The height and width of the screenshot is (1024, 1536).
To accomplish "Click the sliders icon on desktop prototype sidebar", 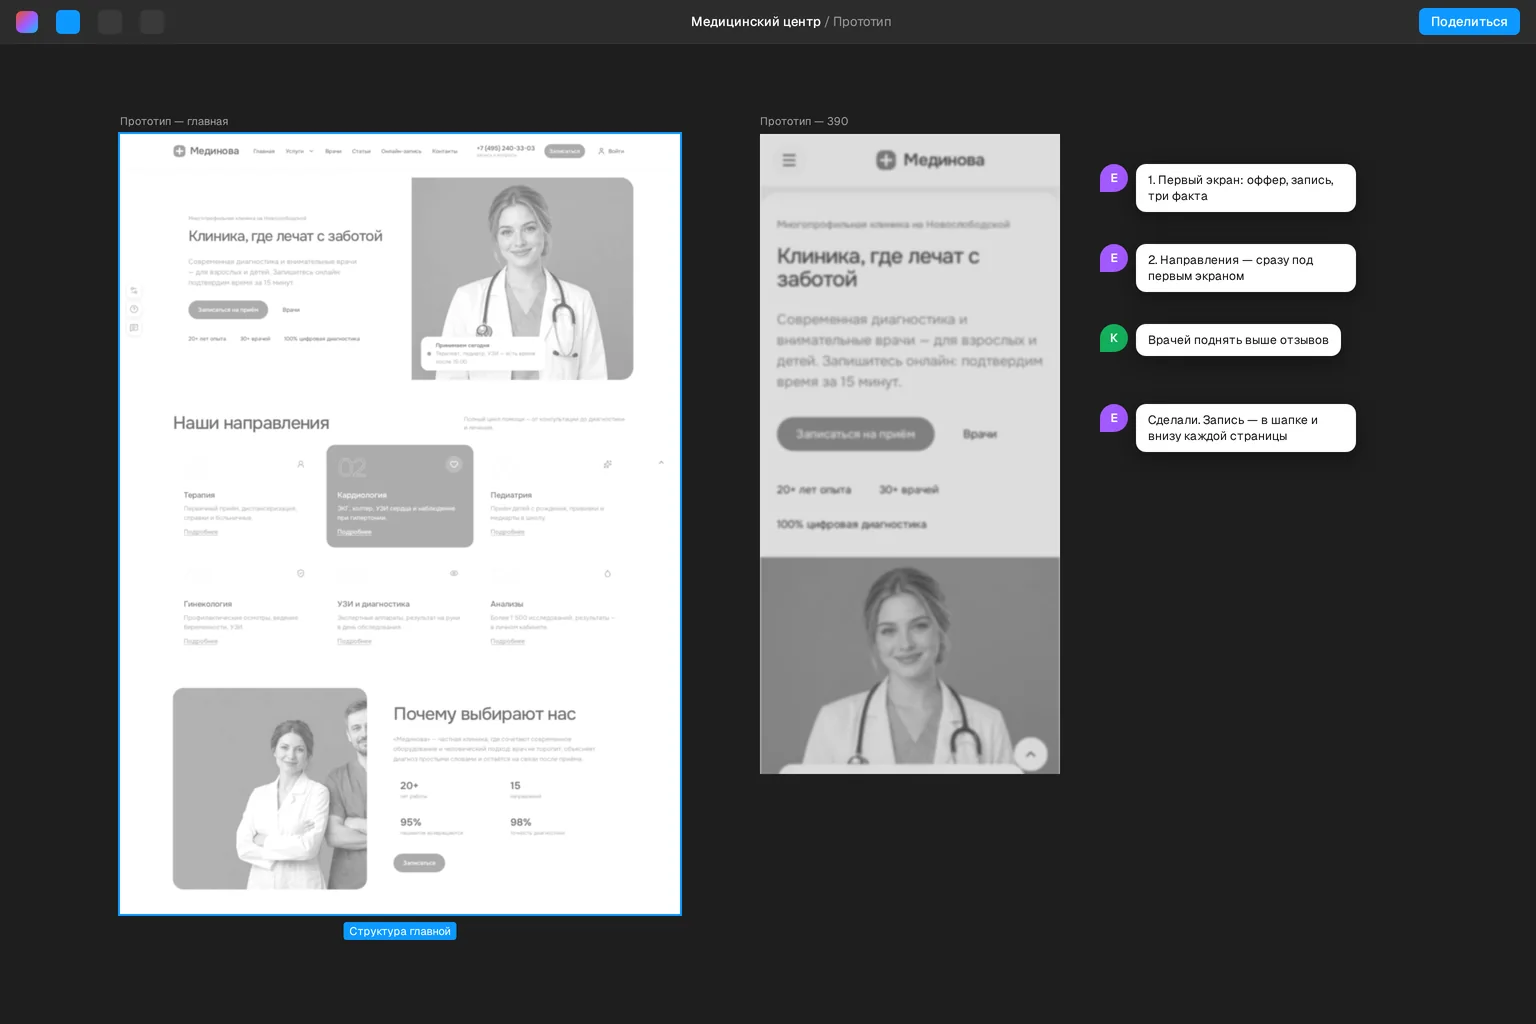I will coord(134,291).
